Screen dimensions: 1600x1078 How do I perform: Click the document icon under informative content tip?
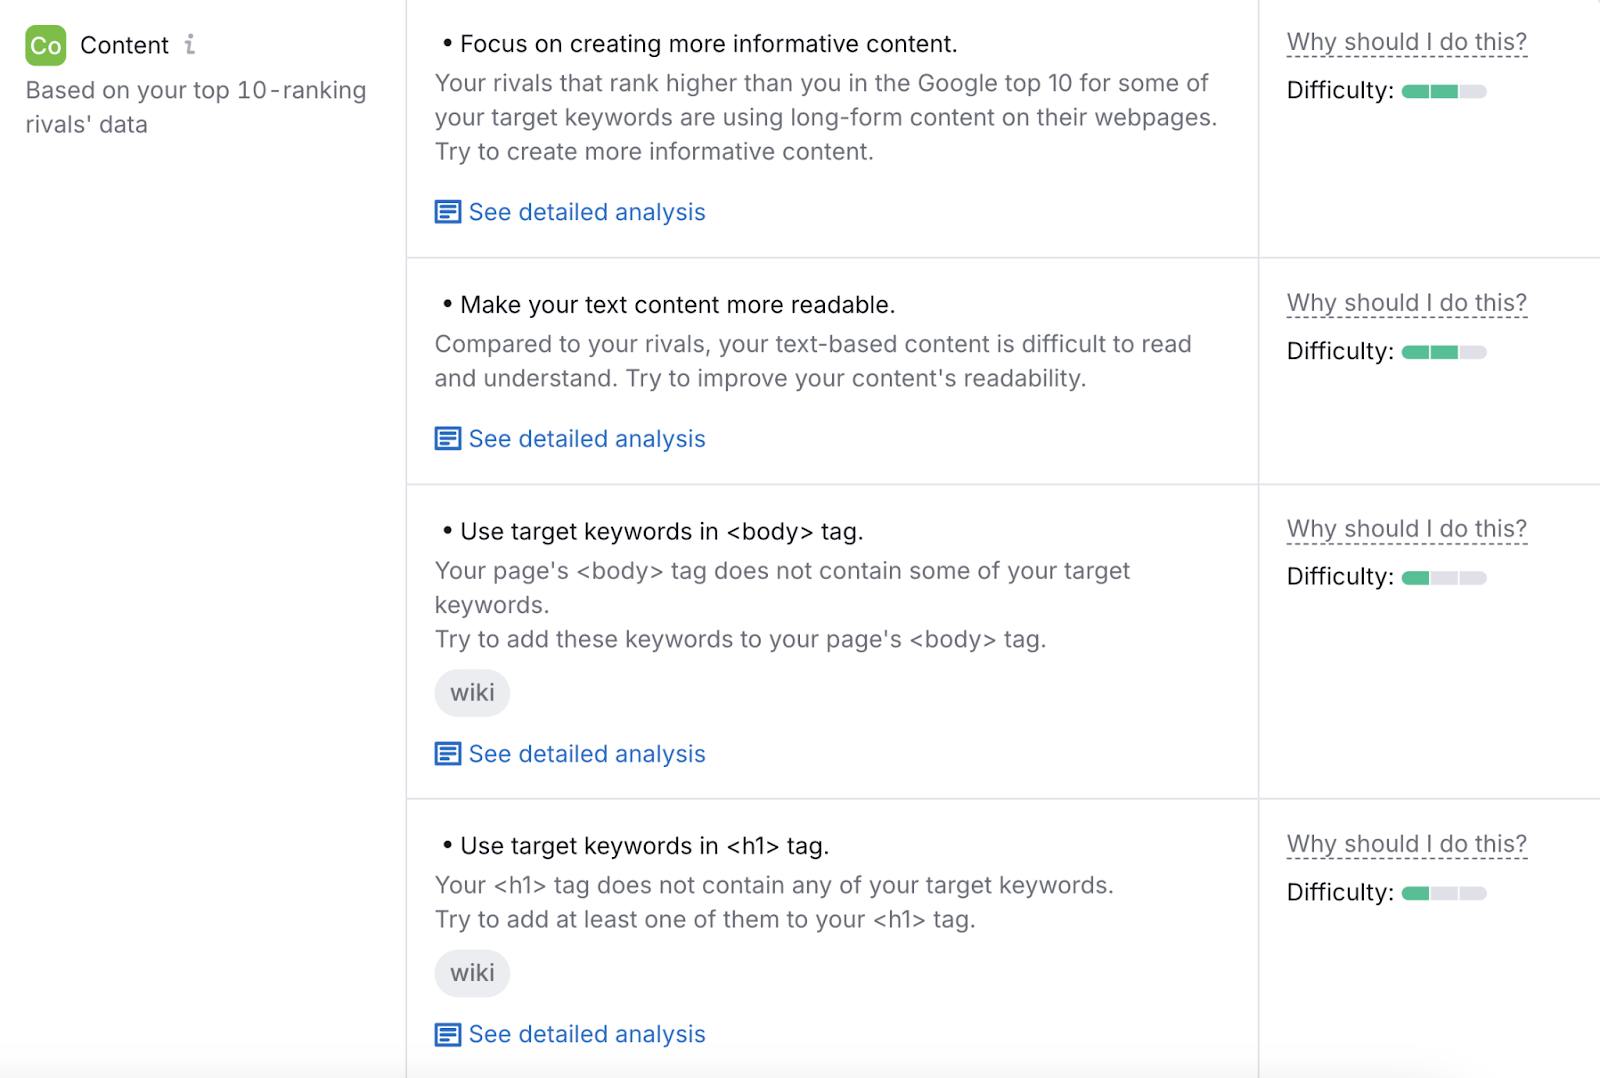click(448, 212)
